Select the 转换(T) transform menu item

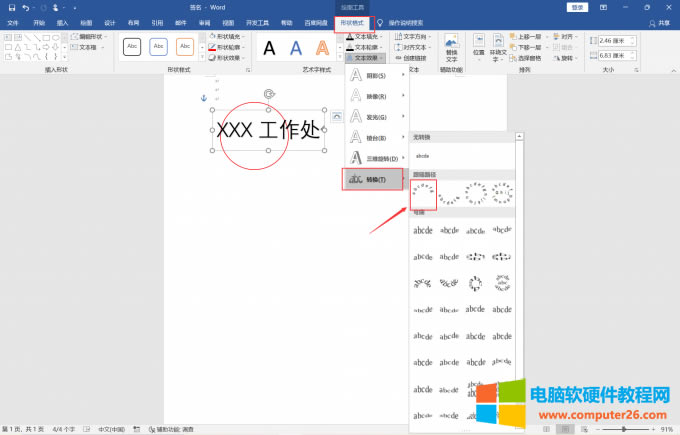point(376,179)
